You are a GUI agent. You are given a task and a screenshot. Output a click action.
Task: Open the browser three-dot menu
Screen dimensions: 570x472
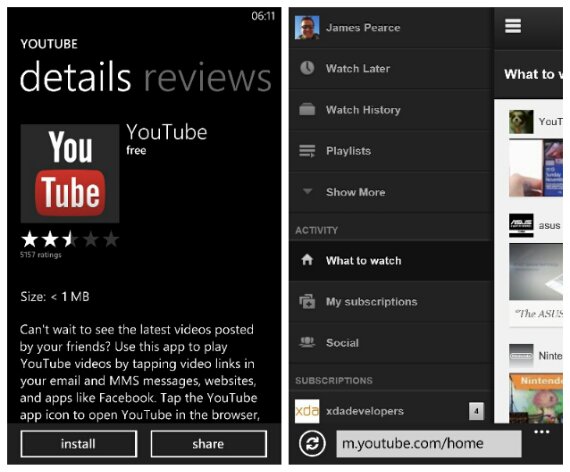(x=542, y=432)
